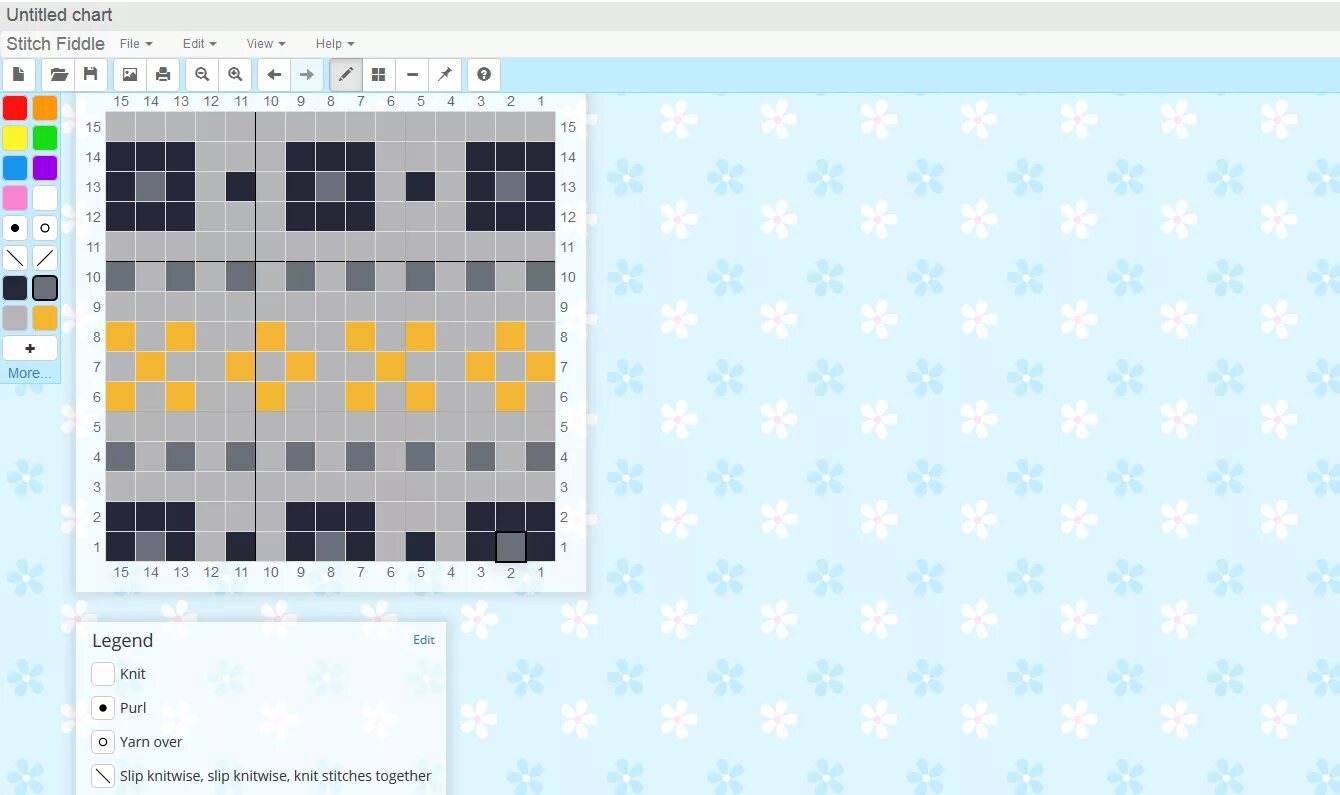Choose the four-square grid selection tool

click(378, 75)
